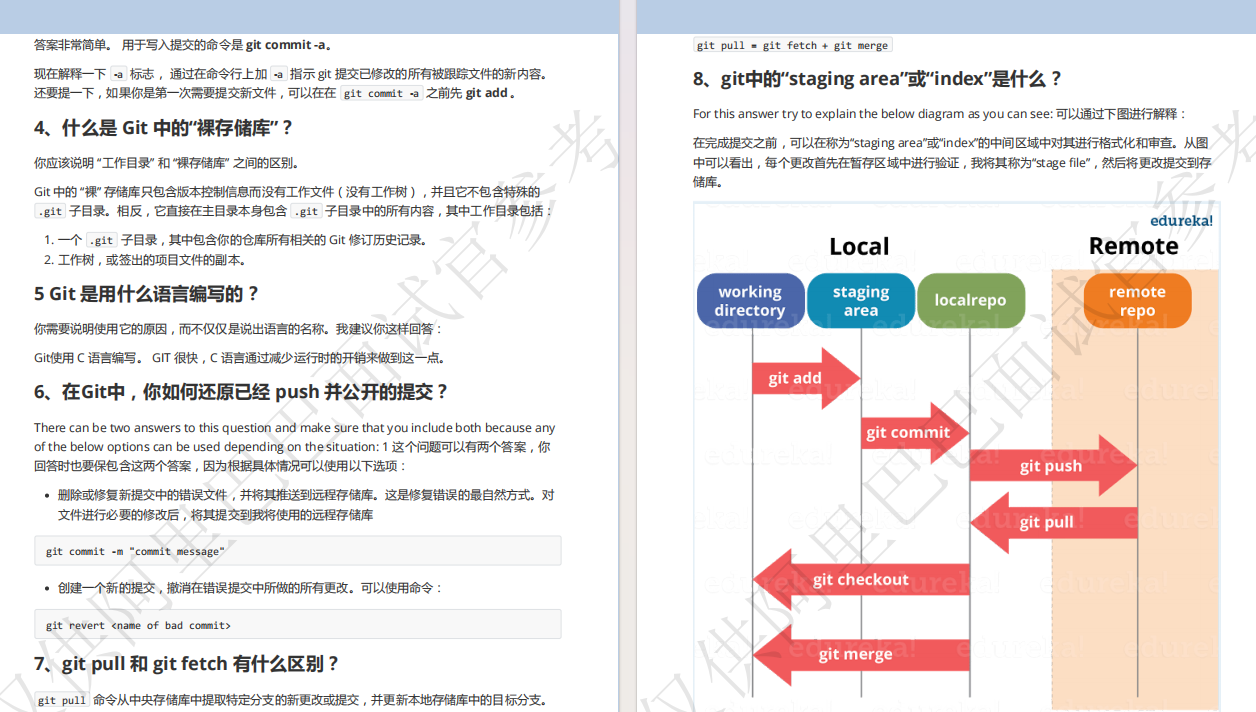Click the heading '4、什么是 Git 中的"裸存储库"?'
The width and height of the screenshot is (1256, 712).
point(164,128)
